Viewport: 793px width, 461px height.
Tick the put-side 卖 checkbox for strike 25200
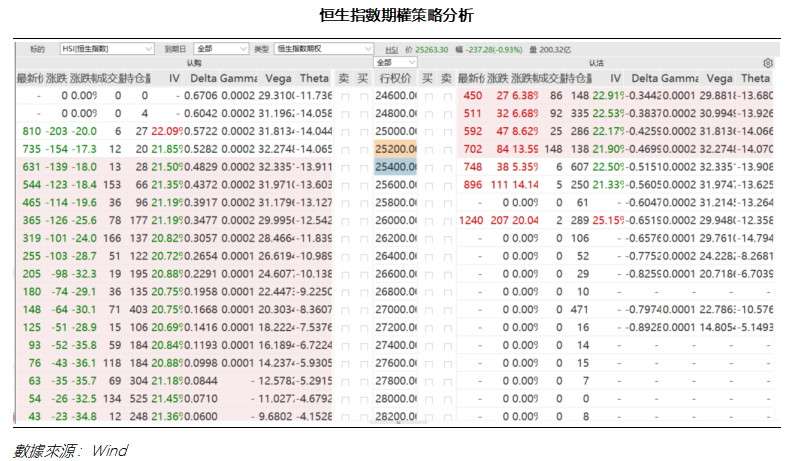point(447,150)
